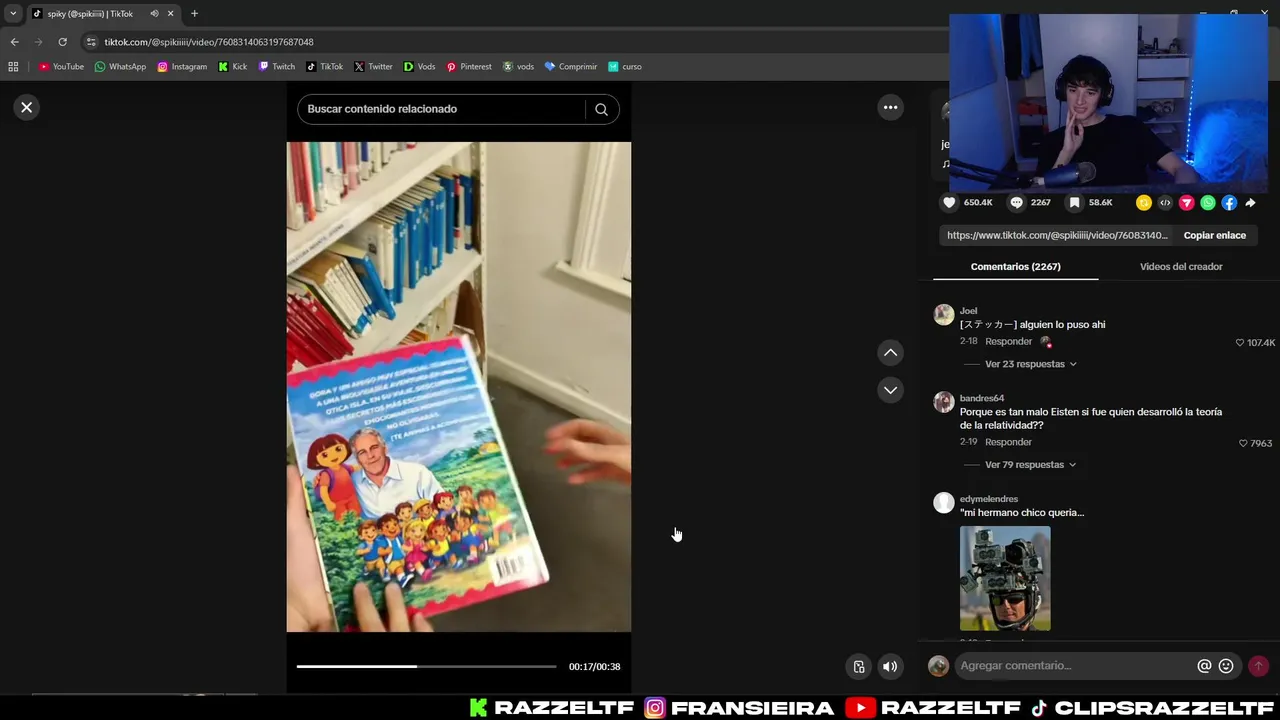Save video with the bookmark icon
Image resolution: width=1280 pixels, height=720 pixels.
[x=1074, y=202]
